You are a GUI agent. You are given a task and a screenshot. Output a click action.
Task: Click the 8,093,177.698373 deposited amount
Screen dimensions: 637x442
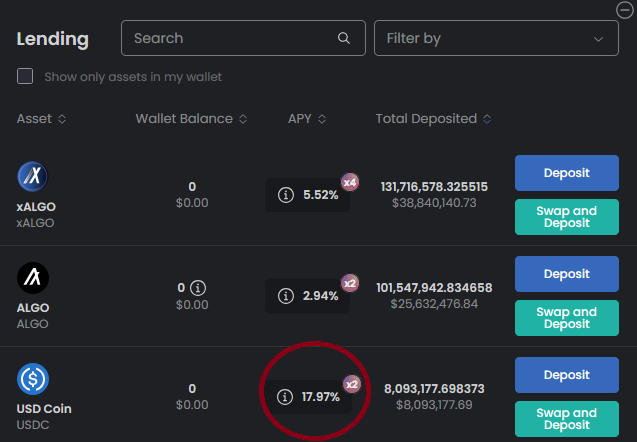click(434, 389)
